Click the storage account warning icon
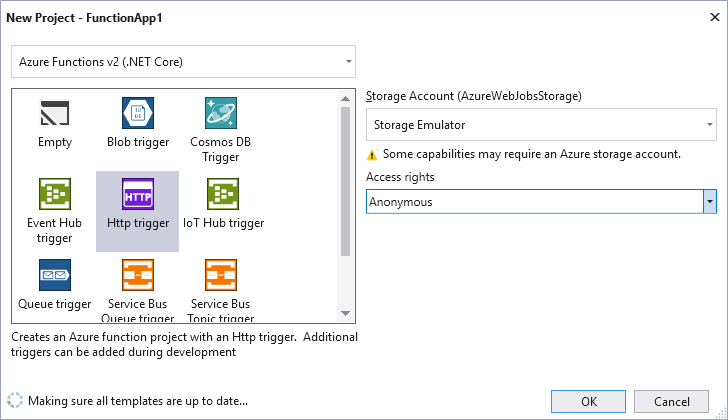The image size is (728, 420). (373, 155)
